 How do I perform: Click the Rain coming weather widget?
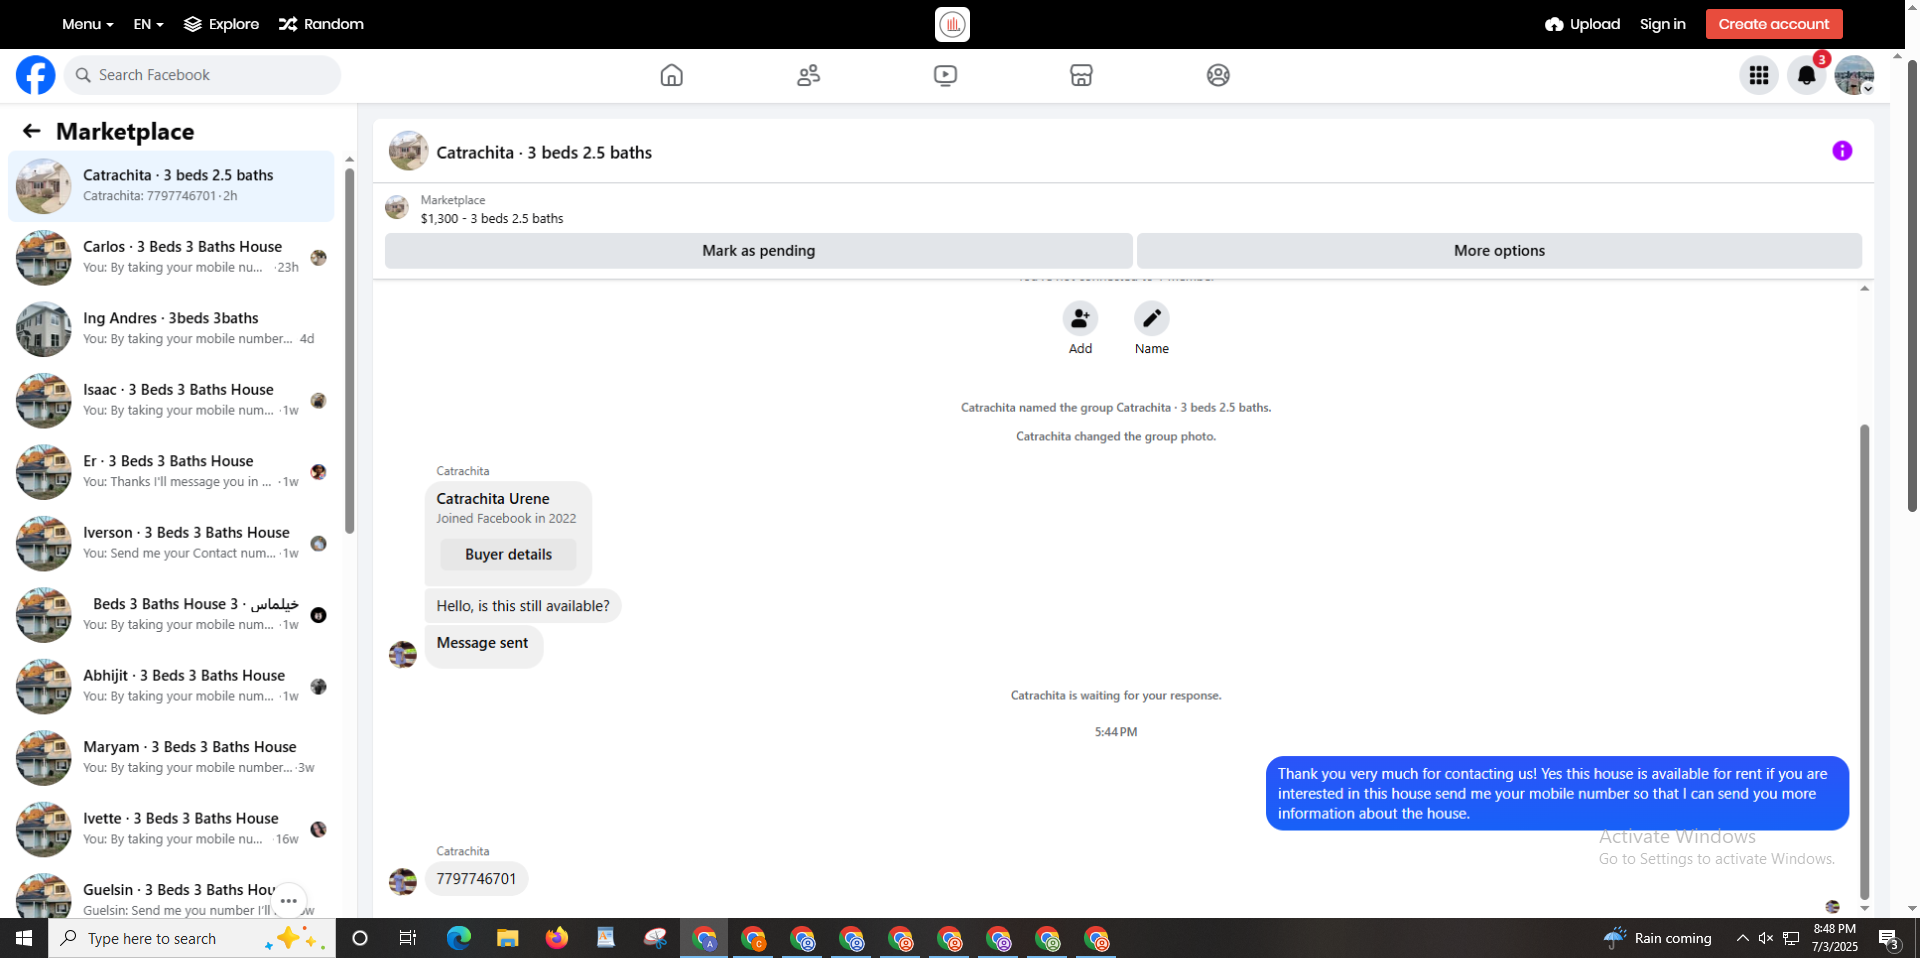point(1658,938)
